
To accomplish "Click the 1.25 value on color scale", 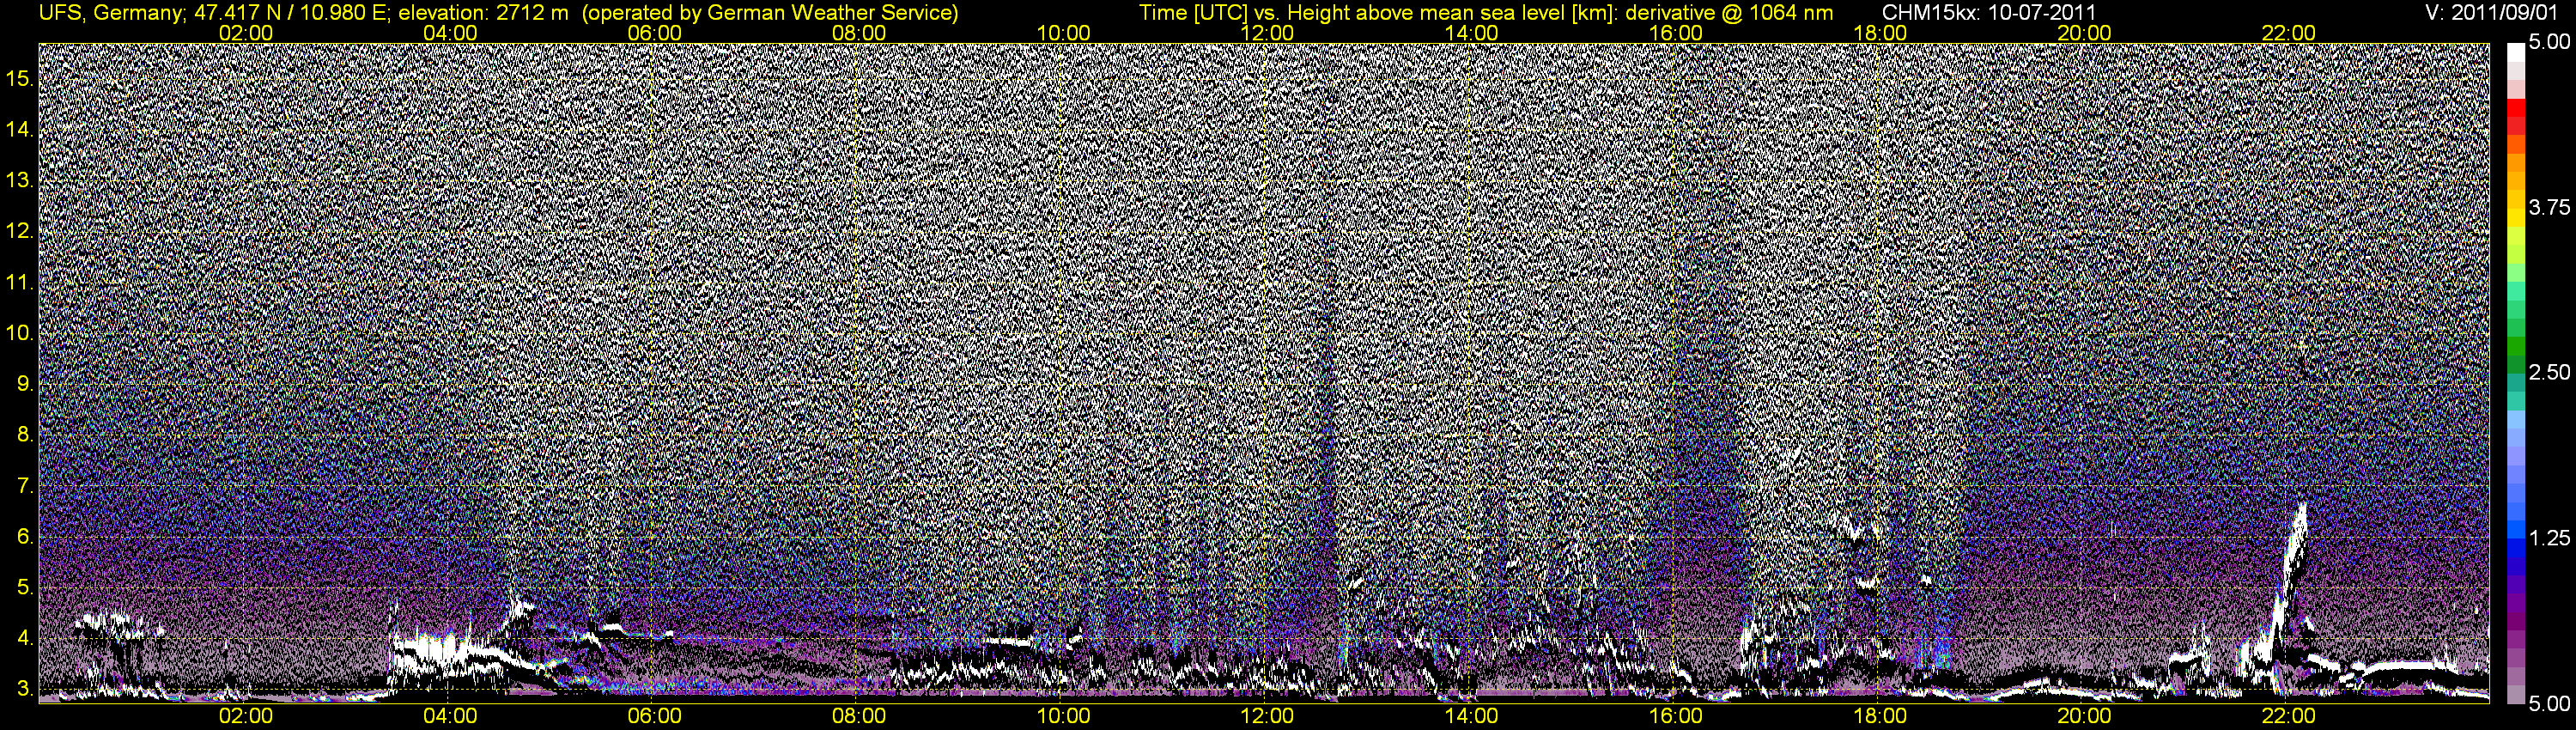I will [2549, 538].
